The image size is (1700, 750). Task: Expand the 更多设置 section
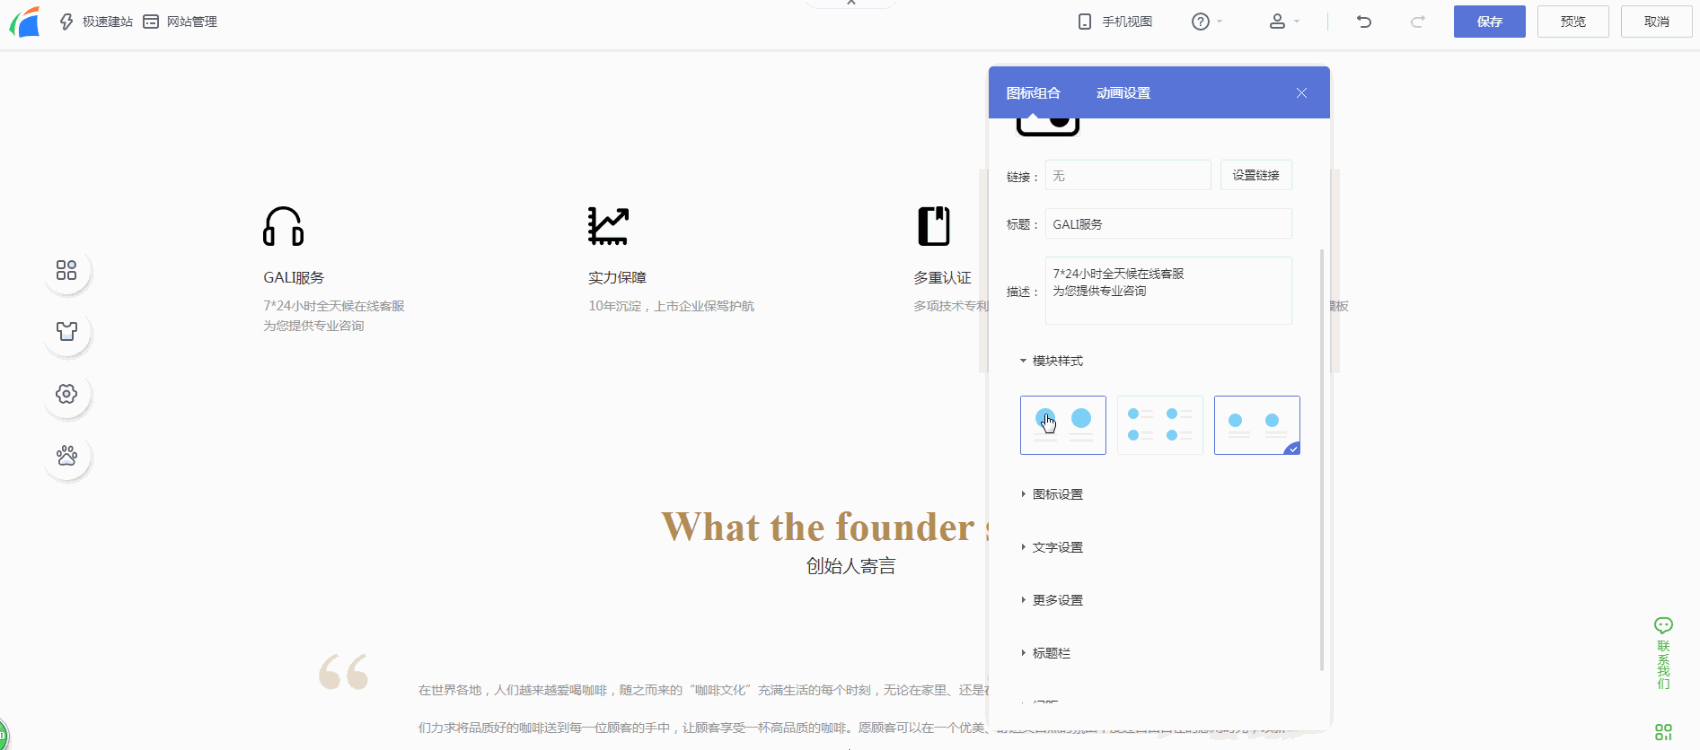[x=1051, y=600]
